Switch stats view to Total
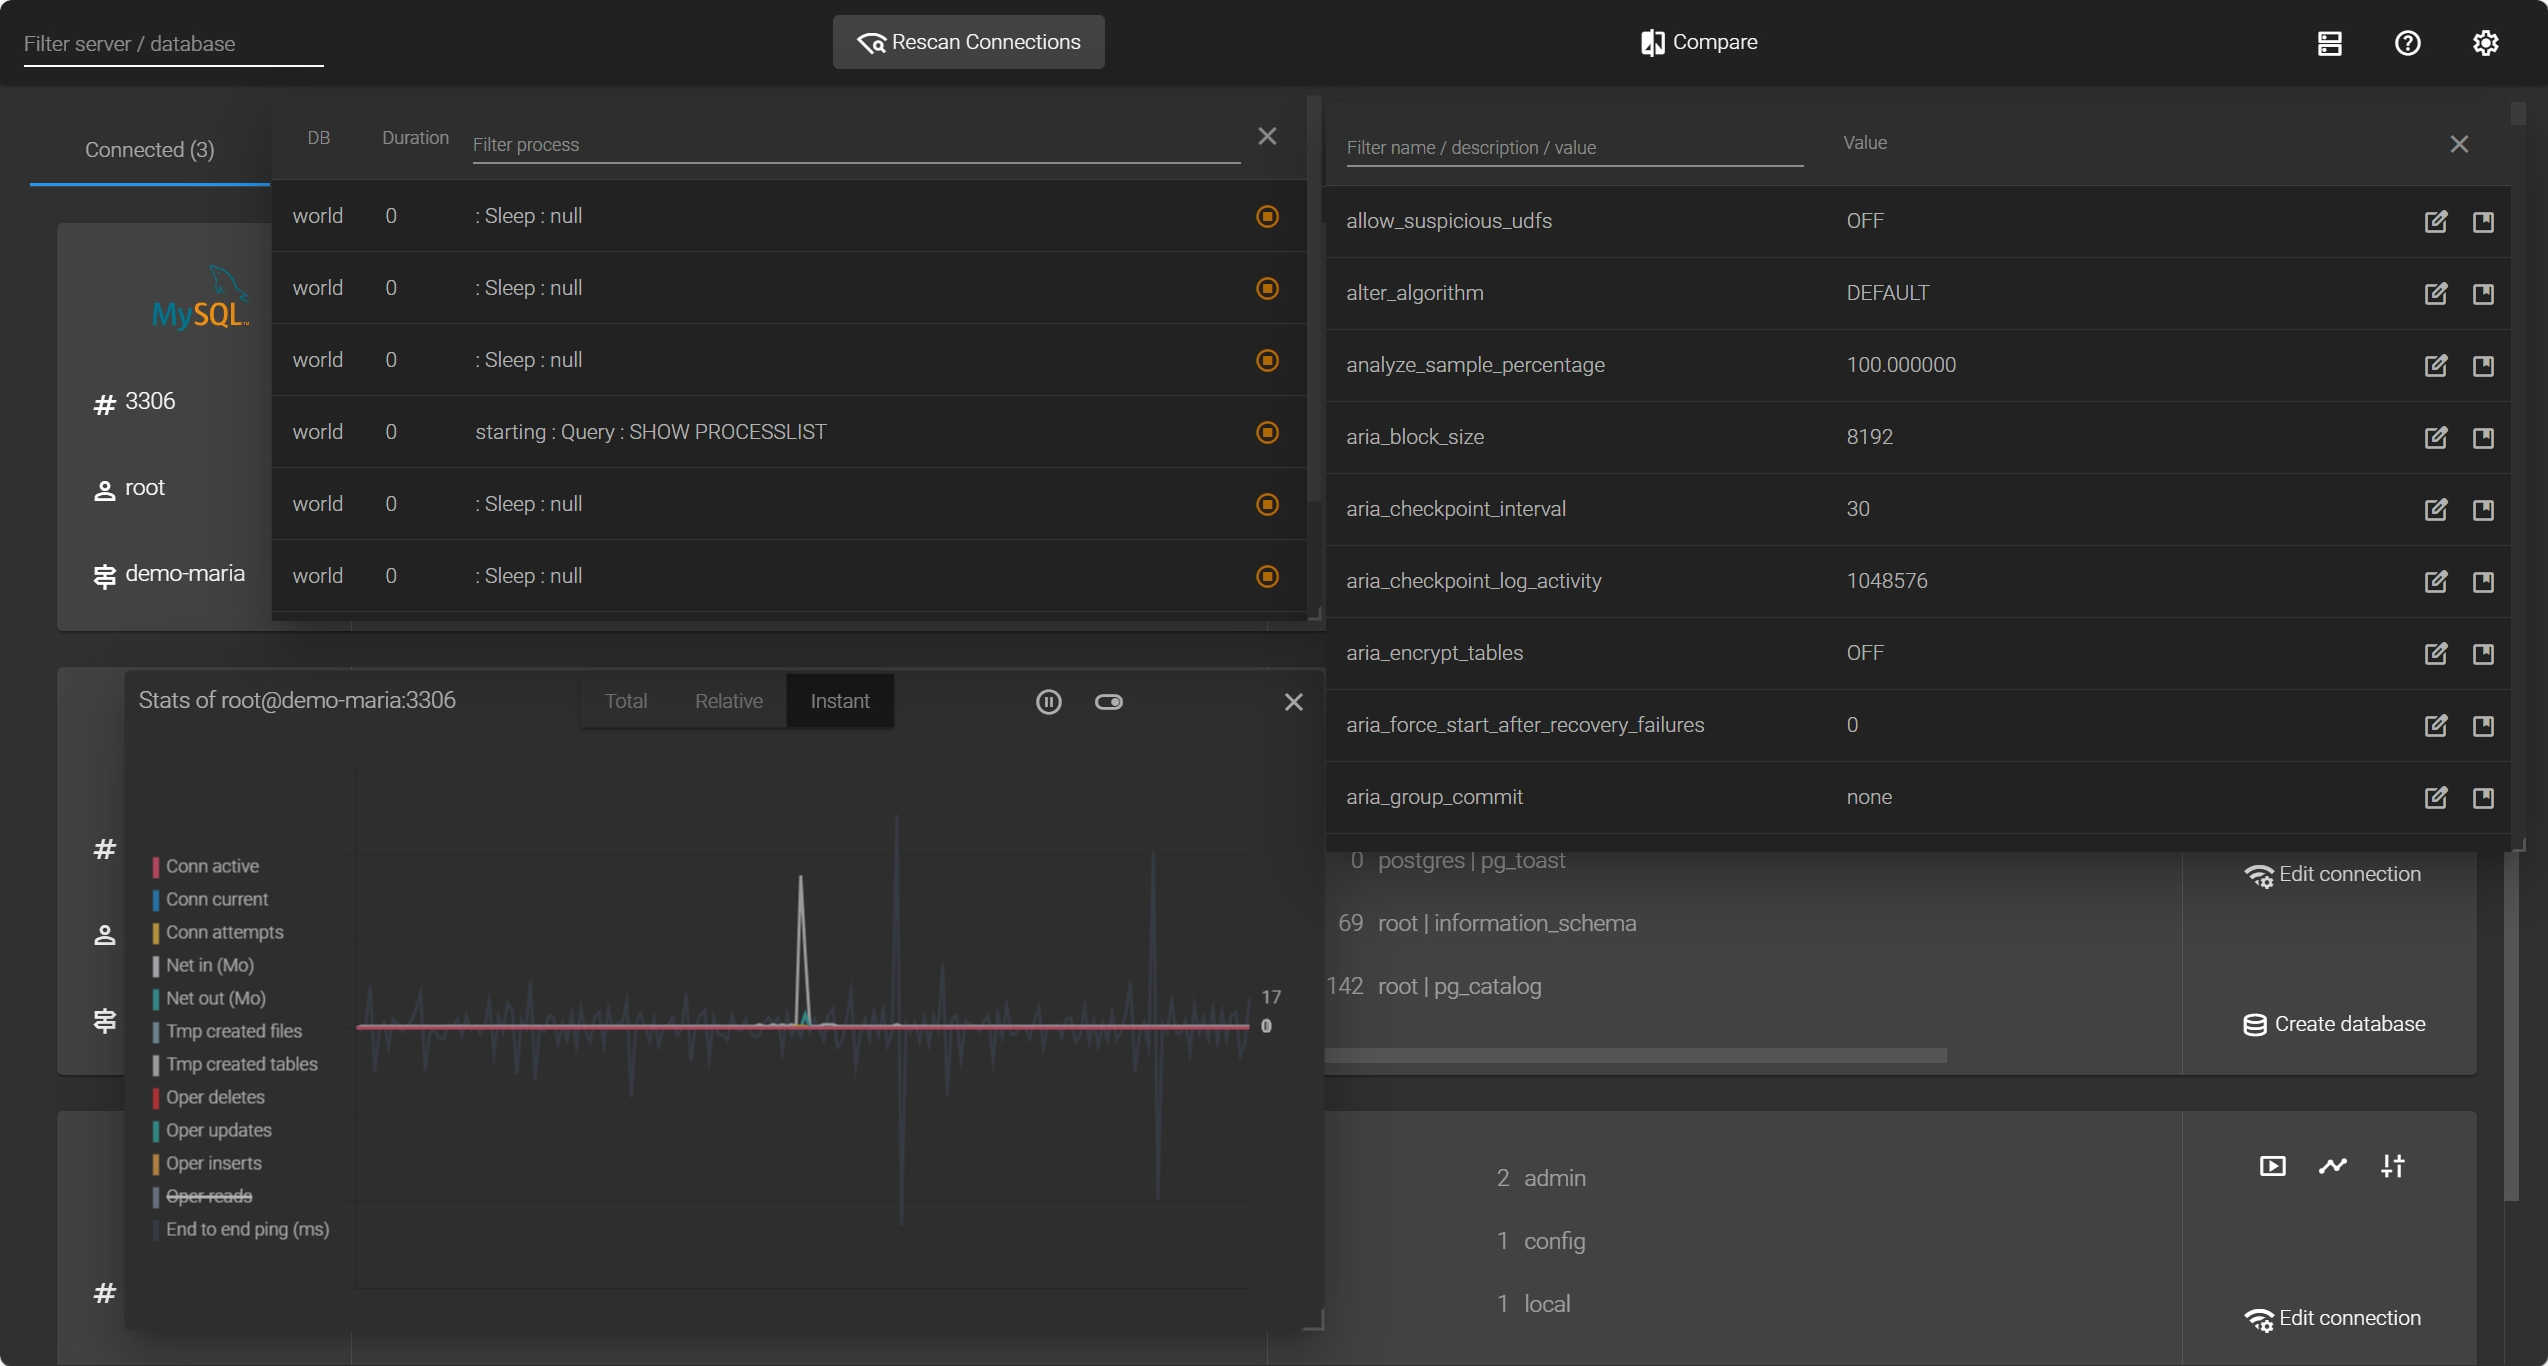 pyautogui.click(x=626, y=701)
